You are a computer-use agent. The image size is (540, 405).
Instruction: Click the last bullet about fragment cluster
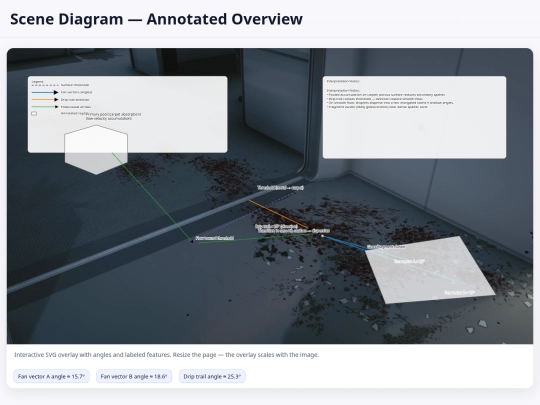377,107
